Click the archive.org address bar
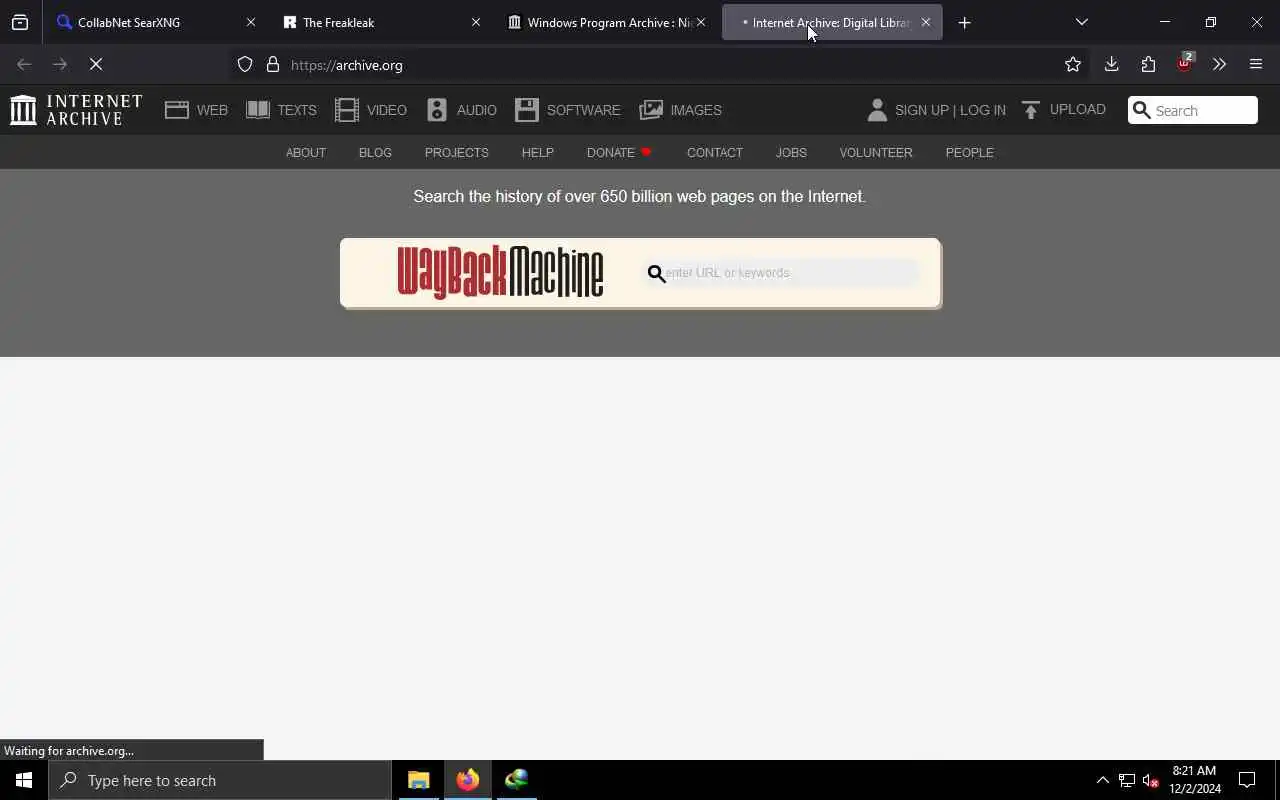The width and height of the screenshot is (1280, 800). 660,65
